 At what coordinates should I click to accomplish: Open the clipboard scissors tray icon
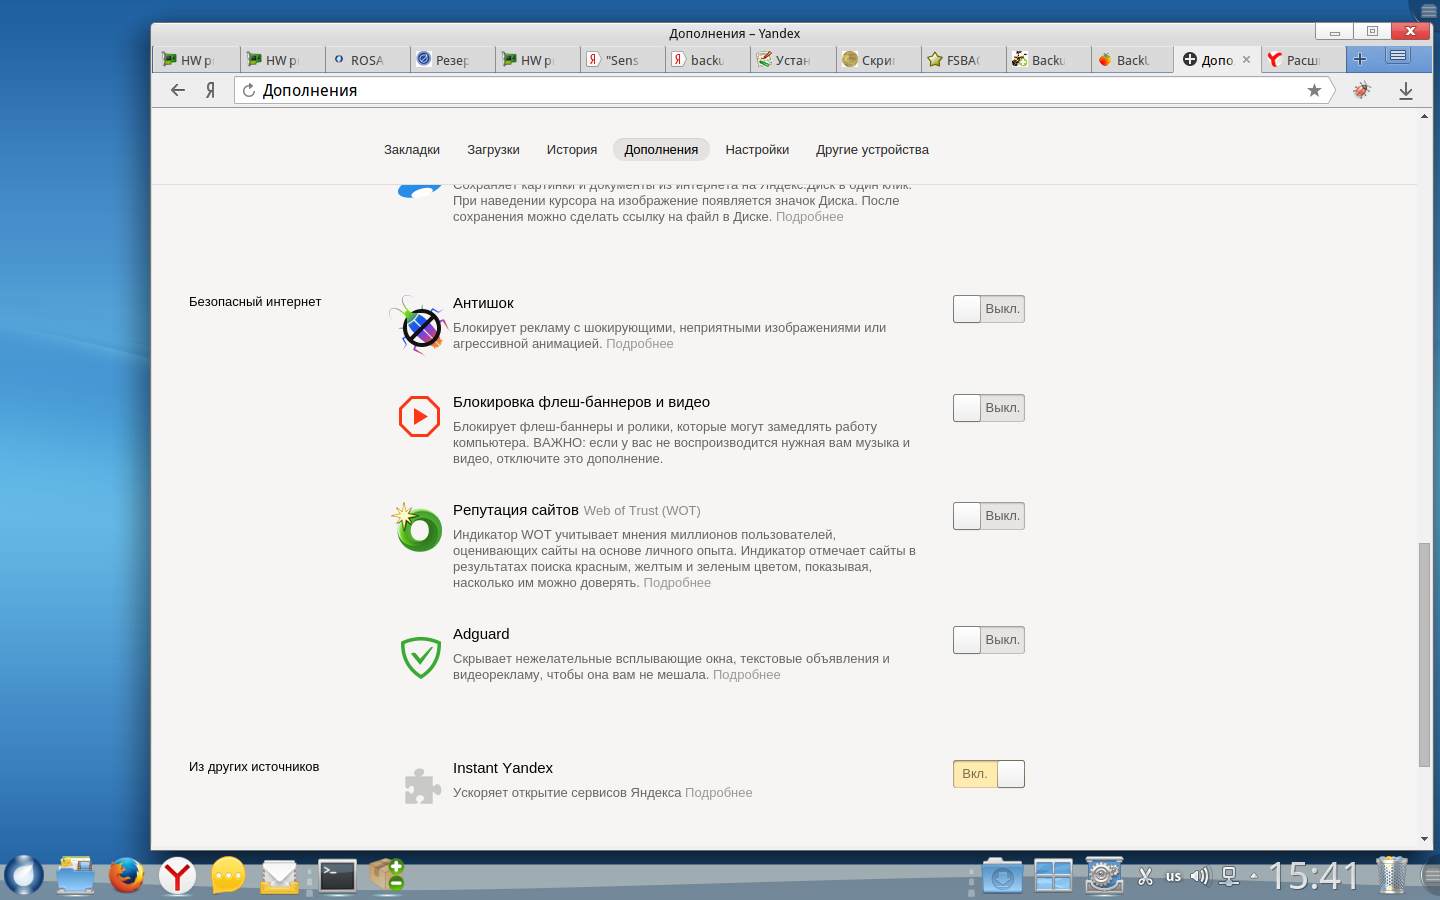point(1146,877)
